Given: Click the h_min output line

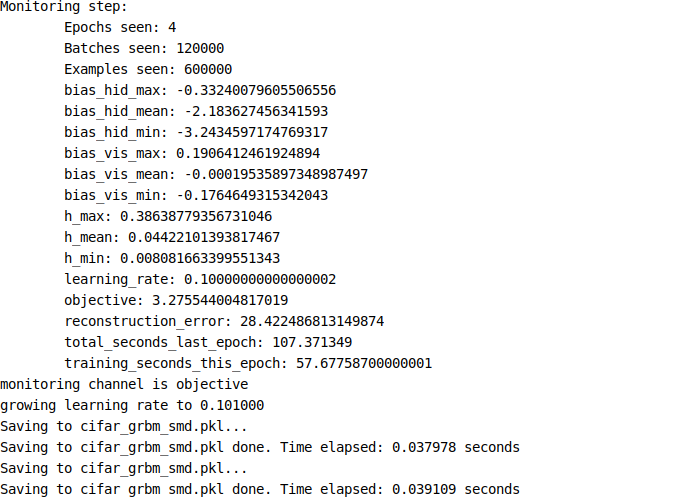Looking at the screenshot, I should point(172,258).
